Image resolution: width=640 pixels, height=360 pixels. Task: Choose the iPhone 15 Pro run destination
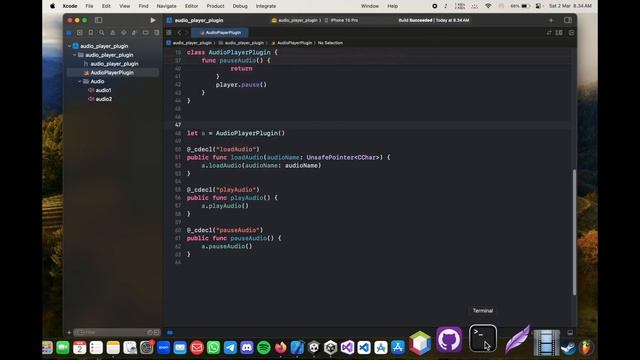point(341,20)
